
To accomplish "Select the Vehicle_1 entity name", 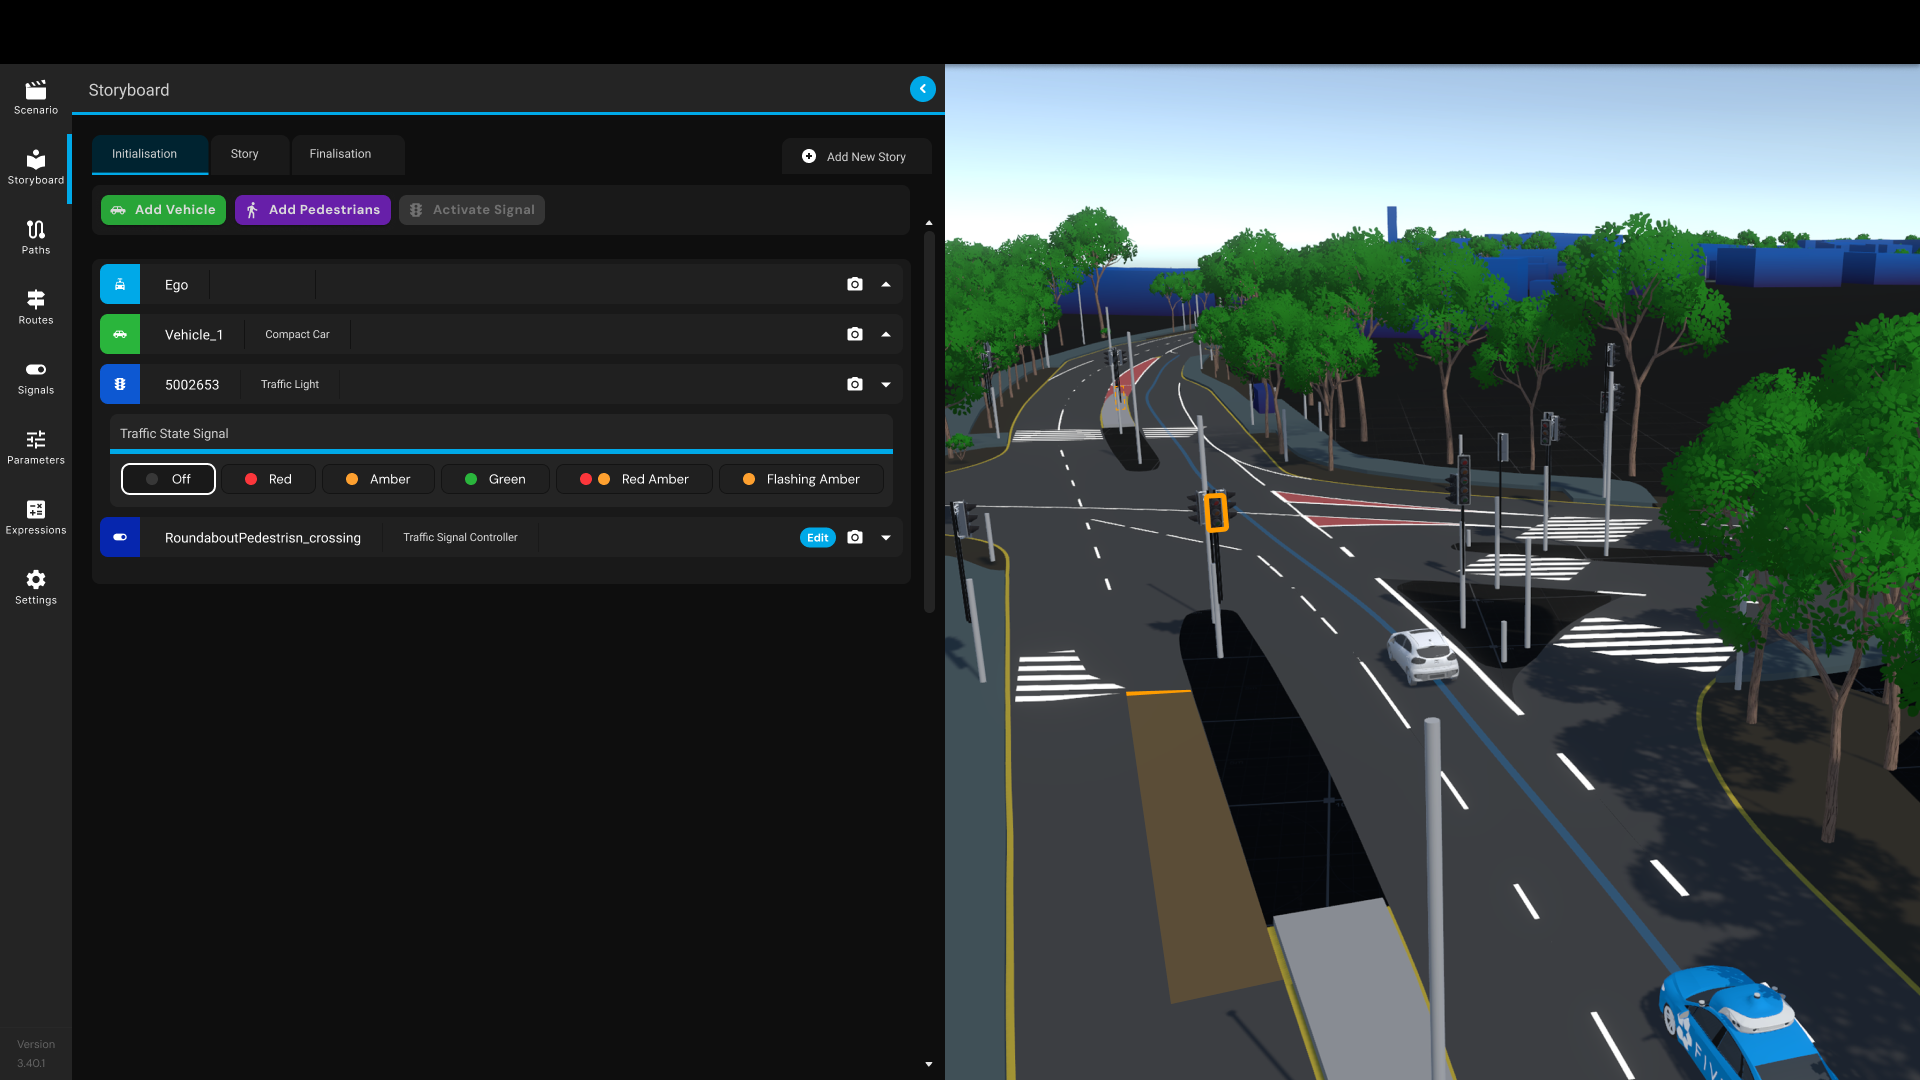I will pos(194,335).
